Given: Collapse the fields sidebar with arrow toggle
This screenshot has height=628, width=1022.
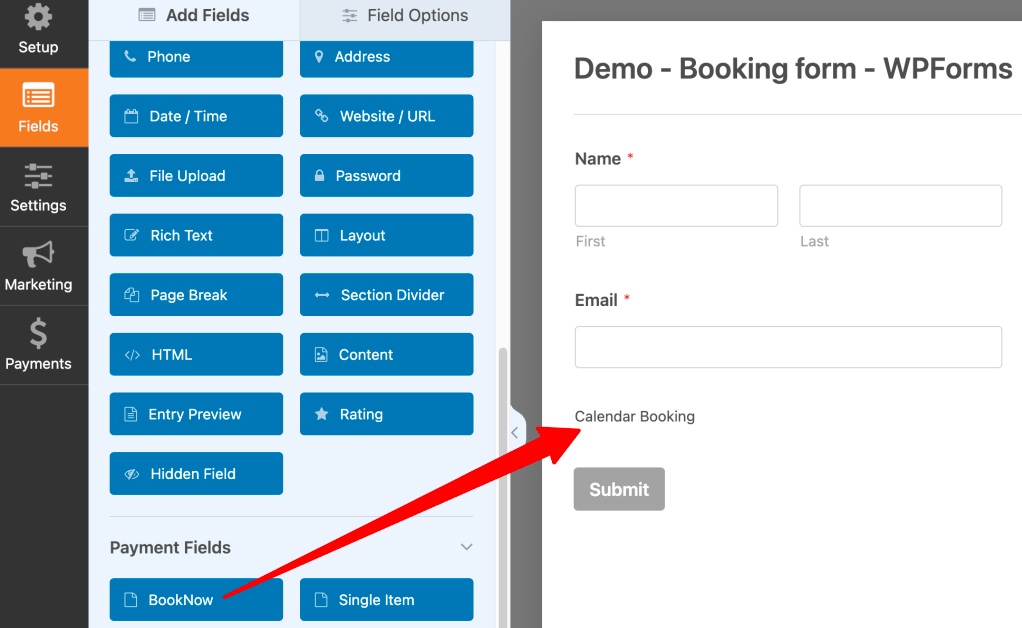Looking at the screenshot, I should pyautogui.click(x=515, y=433).
